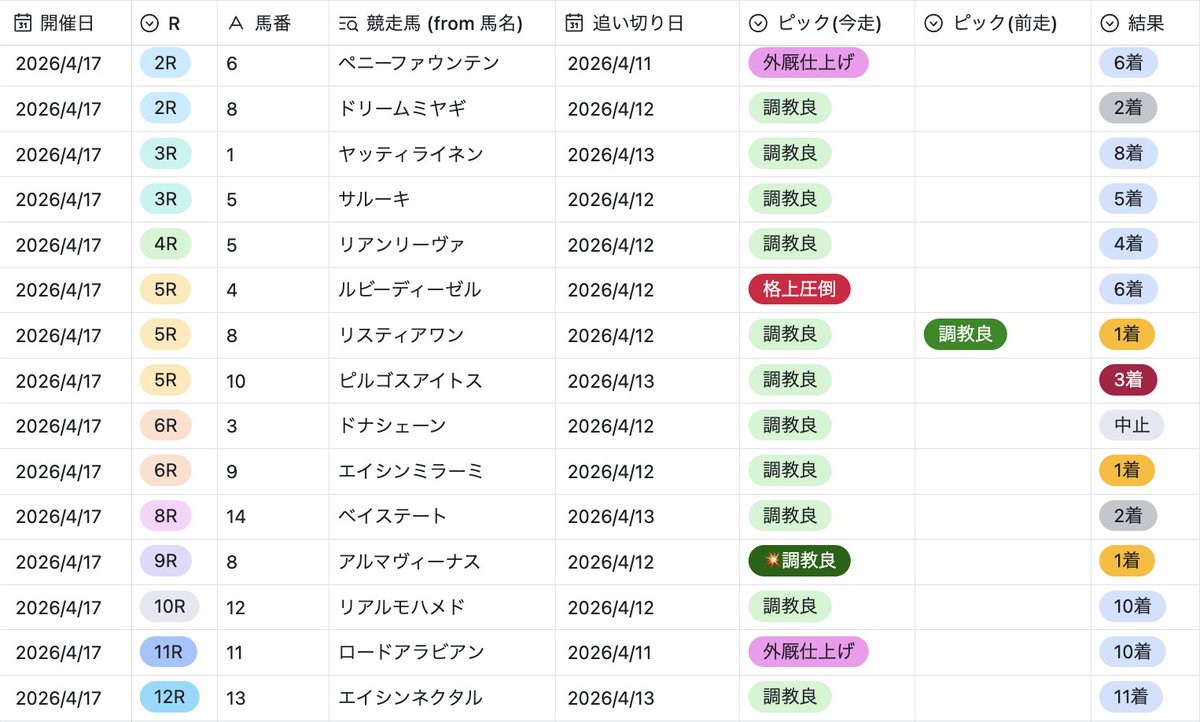This screenshot has width=1200, height=722.
Task: Click the horse name ロードアラビアン
Action: (412, 652)
